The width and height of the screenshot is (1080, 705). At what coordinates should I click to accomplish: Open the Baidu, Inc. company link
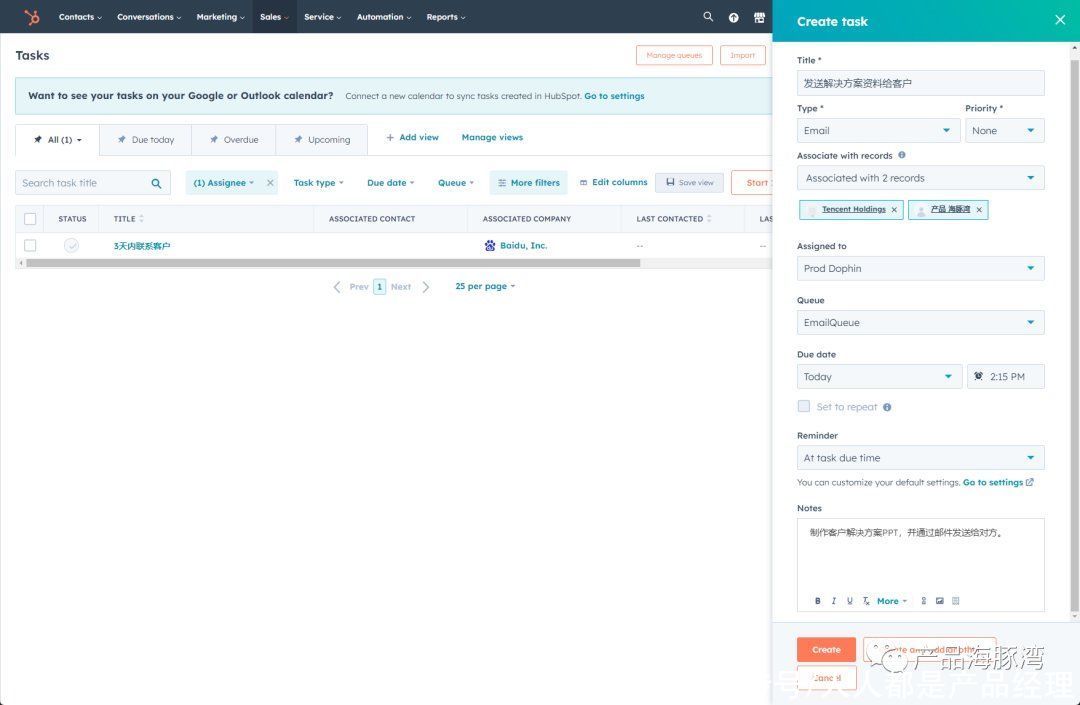(x=523, y=245)
